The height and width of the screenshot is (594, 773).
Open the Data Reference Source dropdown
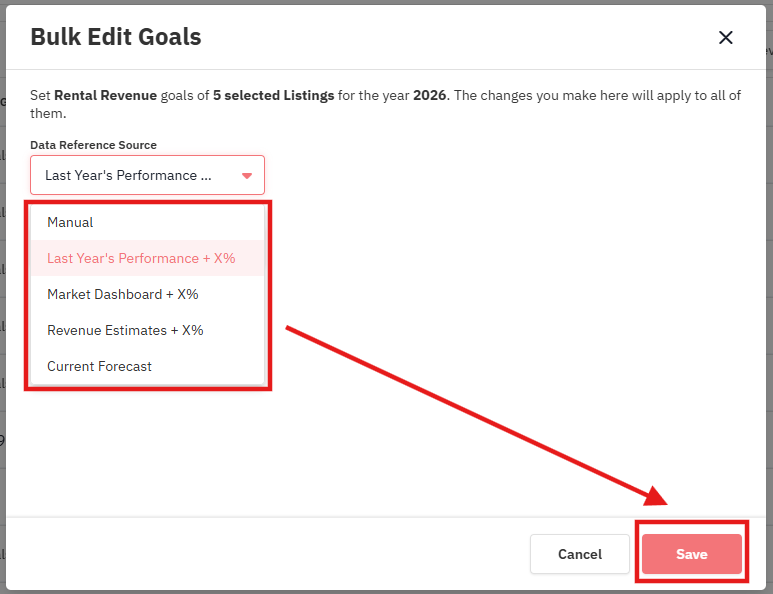click(x=147, y=175)
